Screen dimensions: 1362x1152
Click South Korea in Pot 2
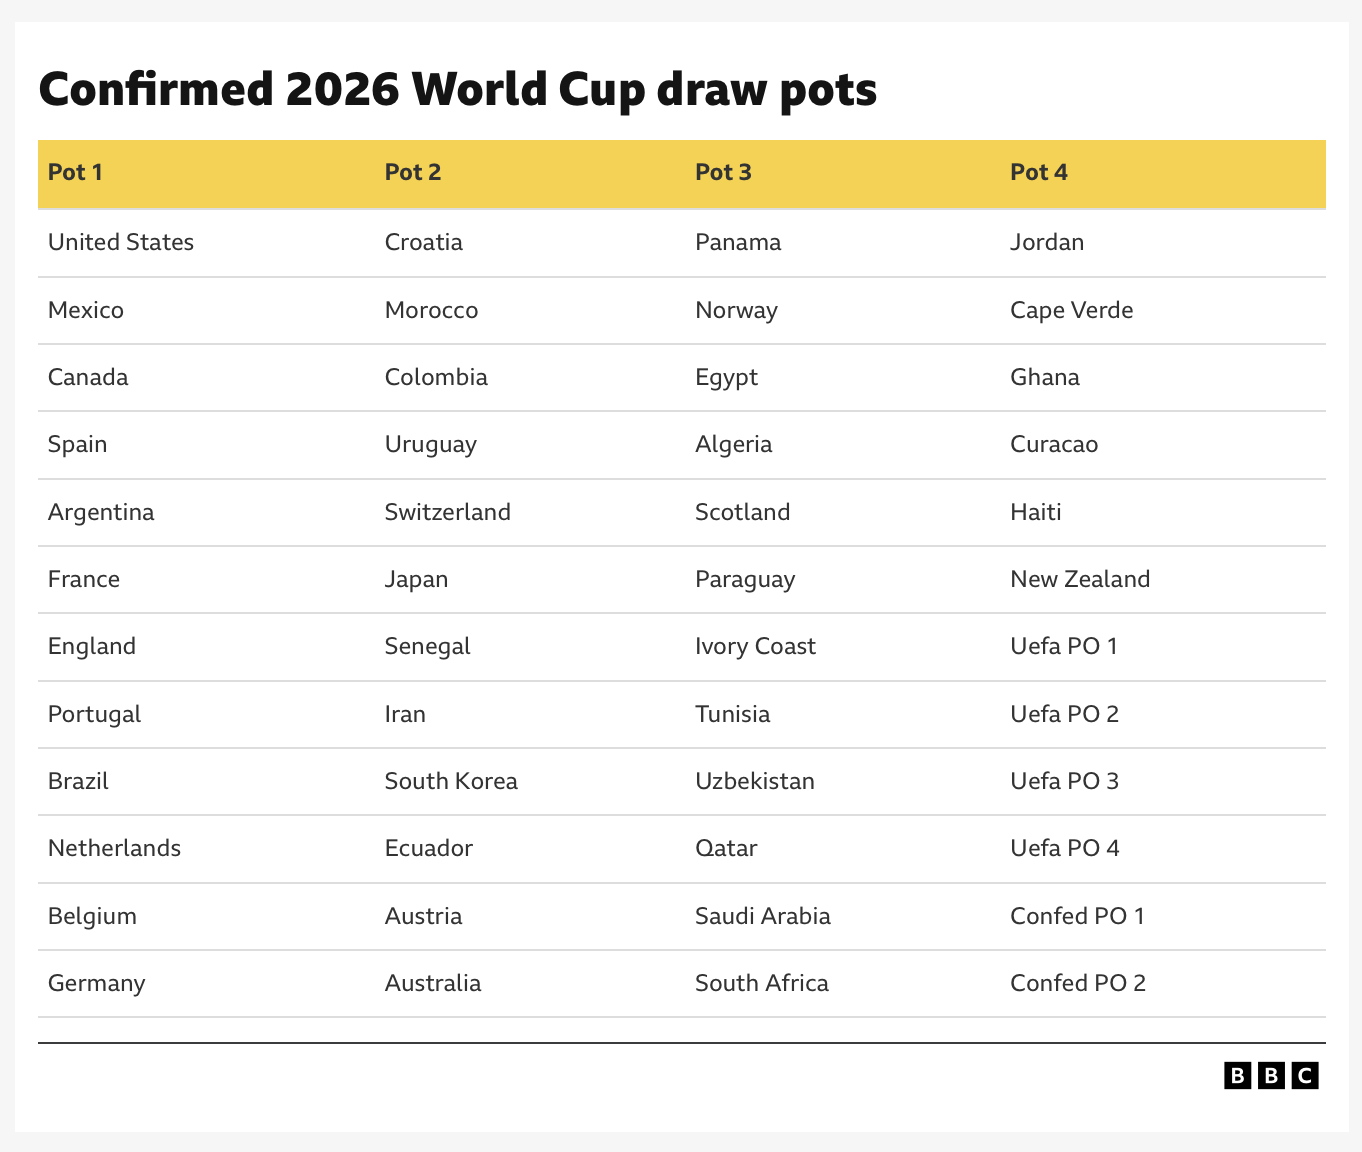click(451, 781)
